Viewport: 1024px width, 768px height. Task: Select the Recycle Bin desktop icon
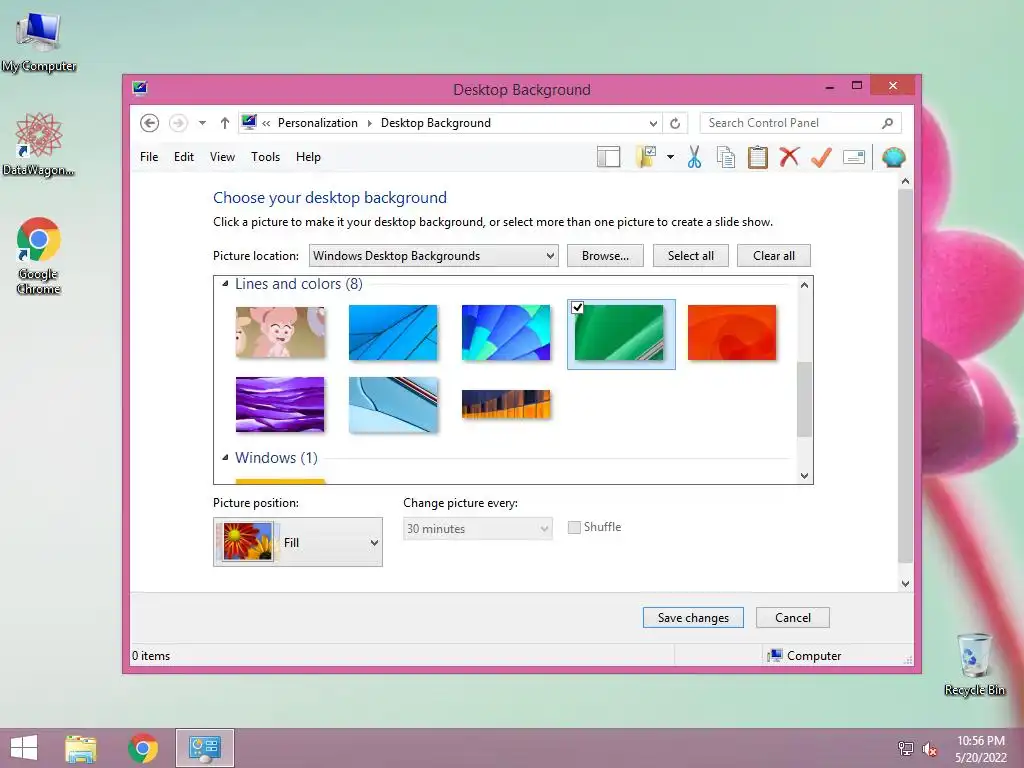(x=974, y=664)
